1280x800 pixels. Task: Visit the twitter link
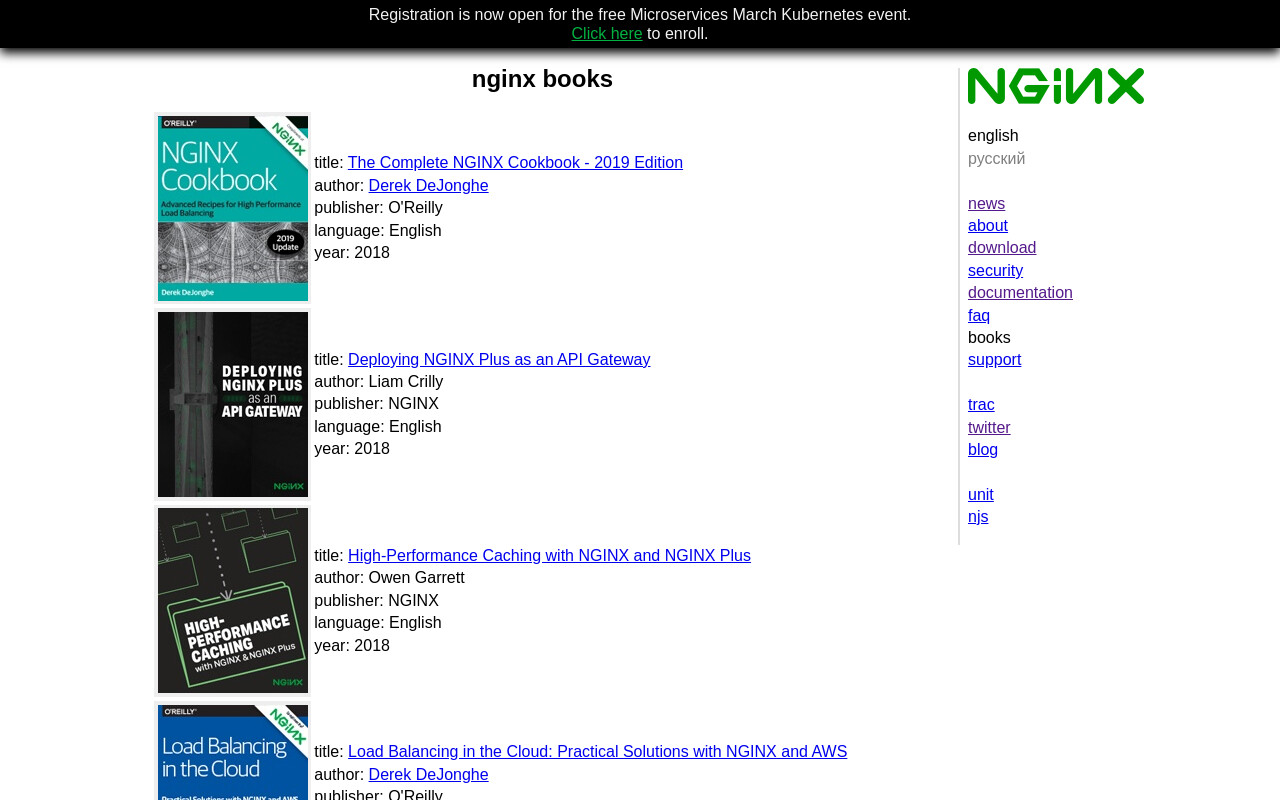(989, 428)
